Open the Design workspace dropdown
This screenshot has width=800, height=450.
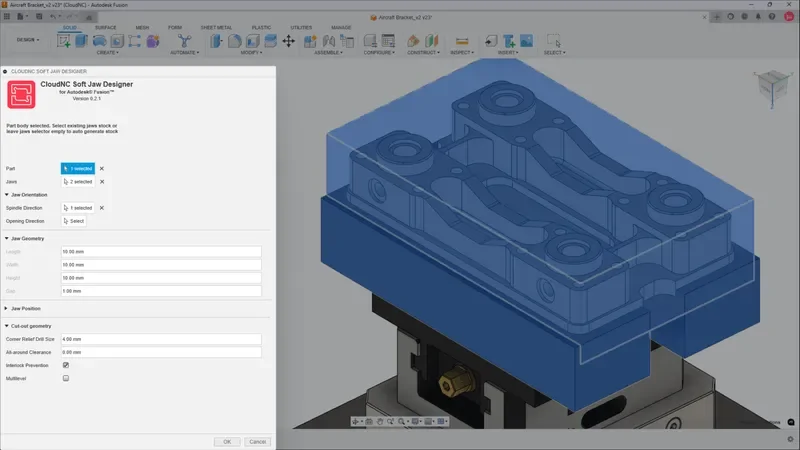click(x=28, y=40)
